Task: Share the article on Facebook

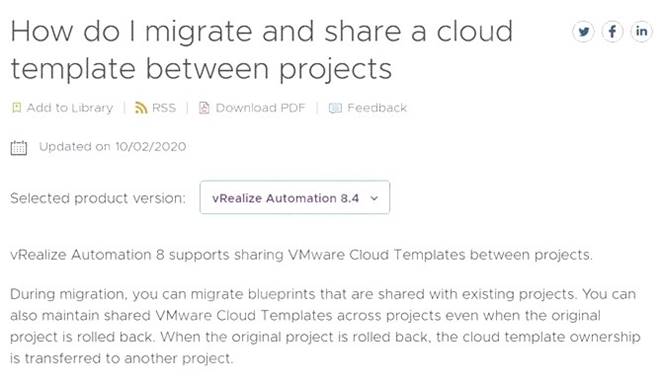Action: point(613,31)
